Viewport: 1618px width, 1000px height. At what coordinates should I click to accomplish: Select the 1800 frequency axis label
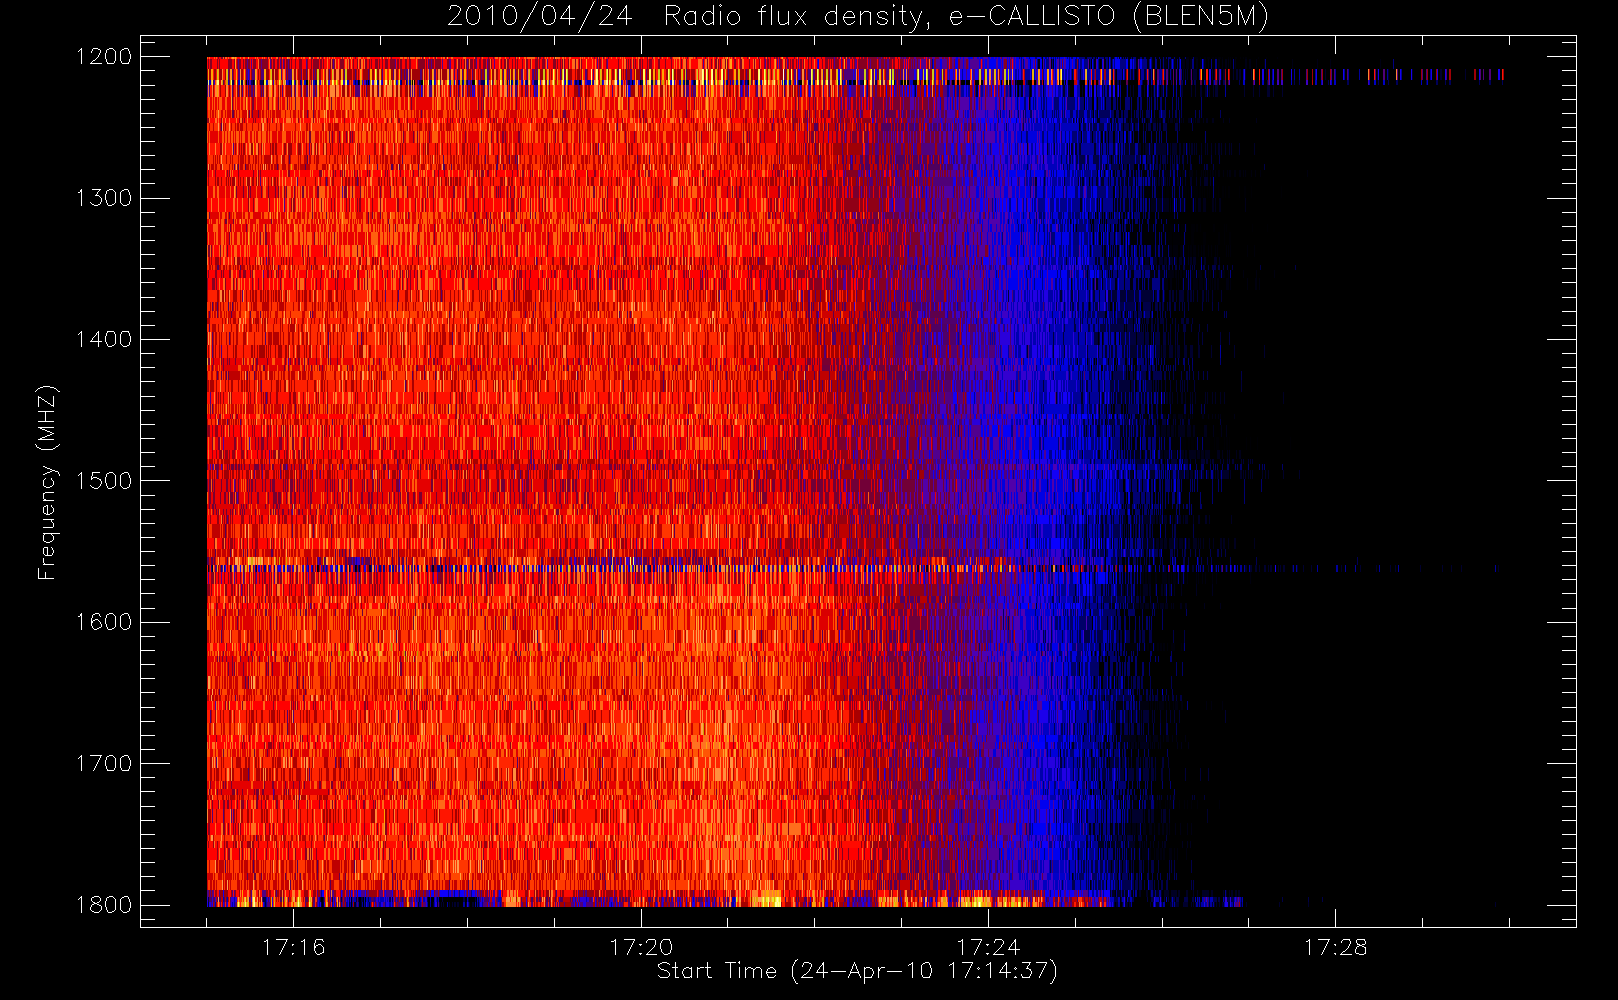point(104,905)
